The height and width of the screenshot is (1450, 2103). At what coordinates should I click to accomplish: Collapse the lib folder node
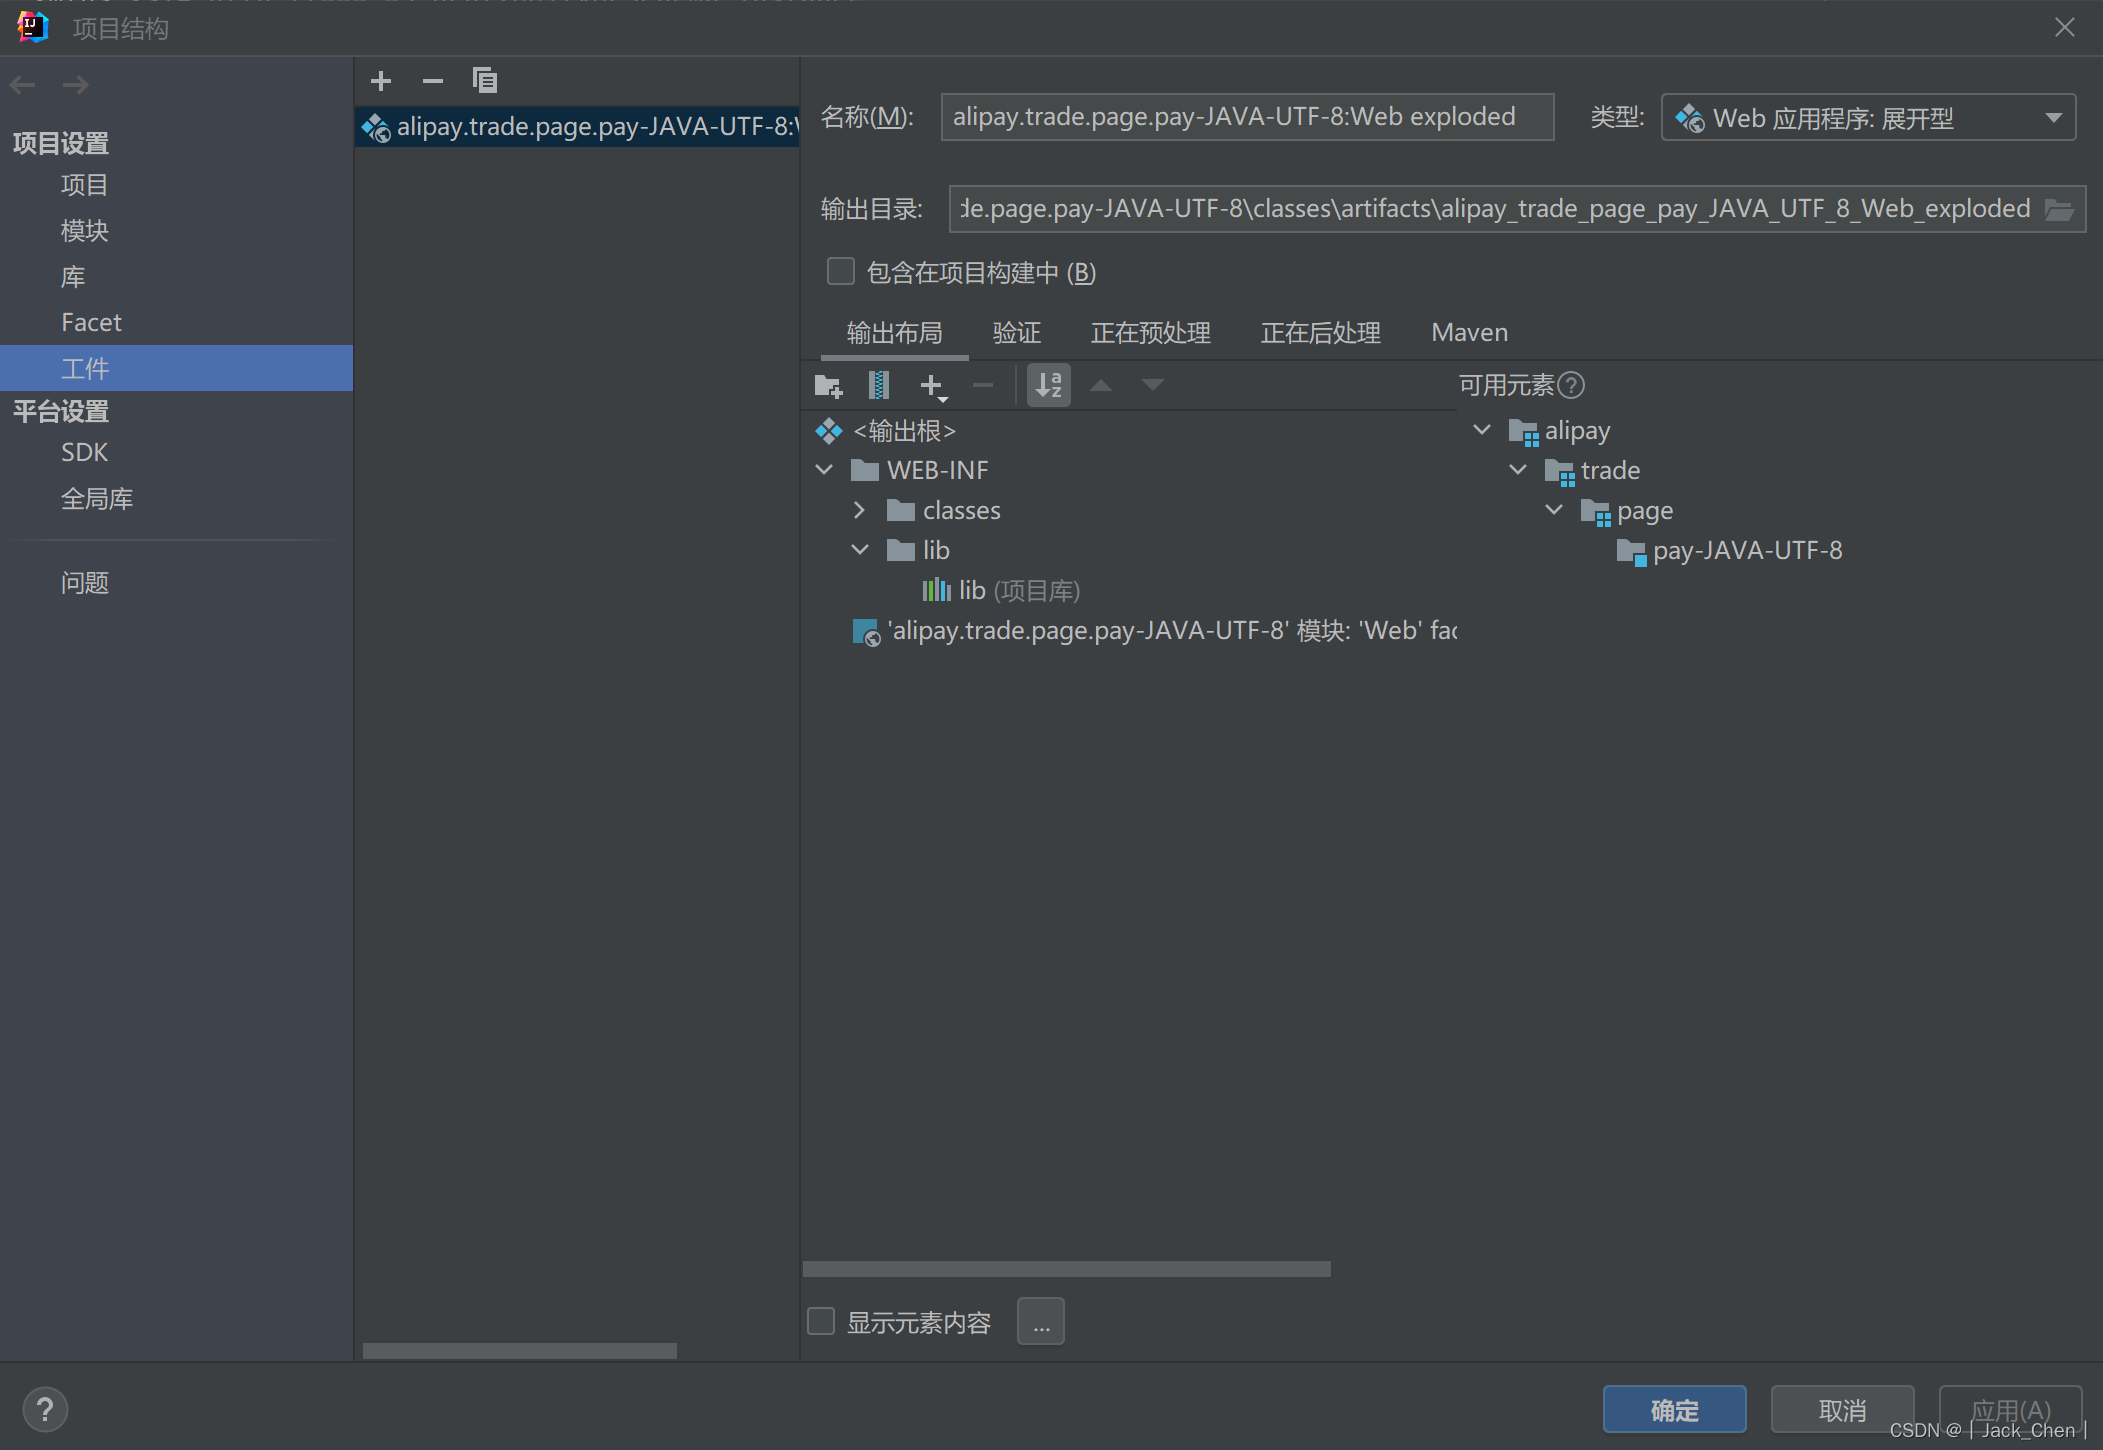[859, 550]
